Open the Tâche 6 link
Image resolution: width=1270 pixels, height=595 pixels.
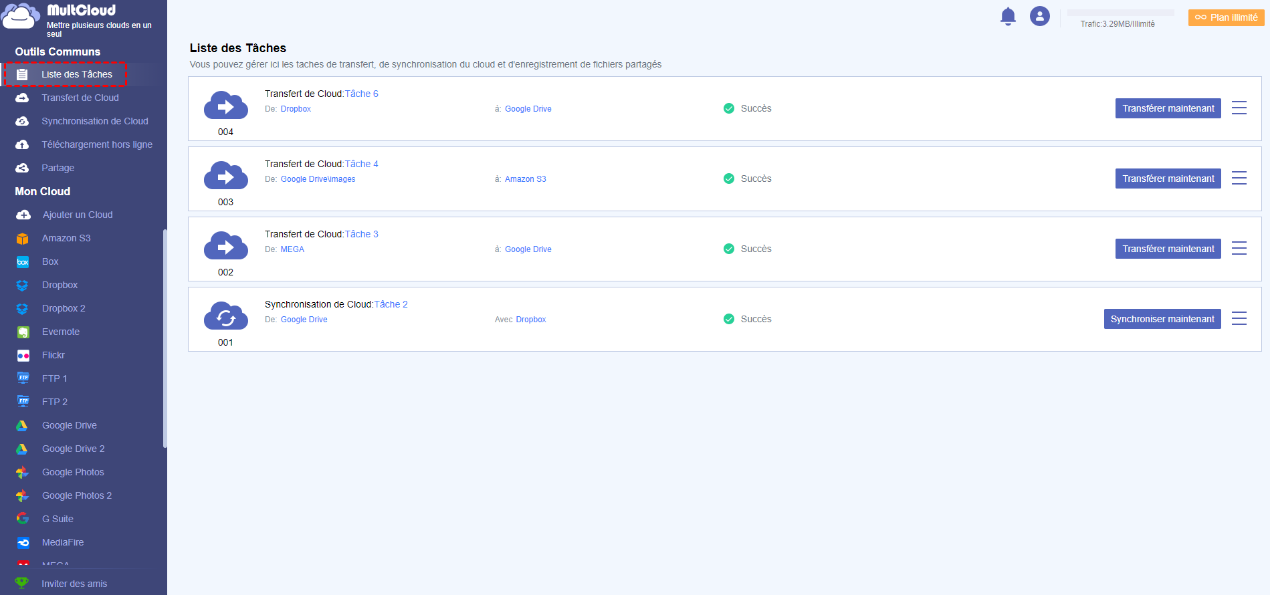click(x=362, y=94)
